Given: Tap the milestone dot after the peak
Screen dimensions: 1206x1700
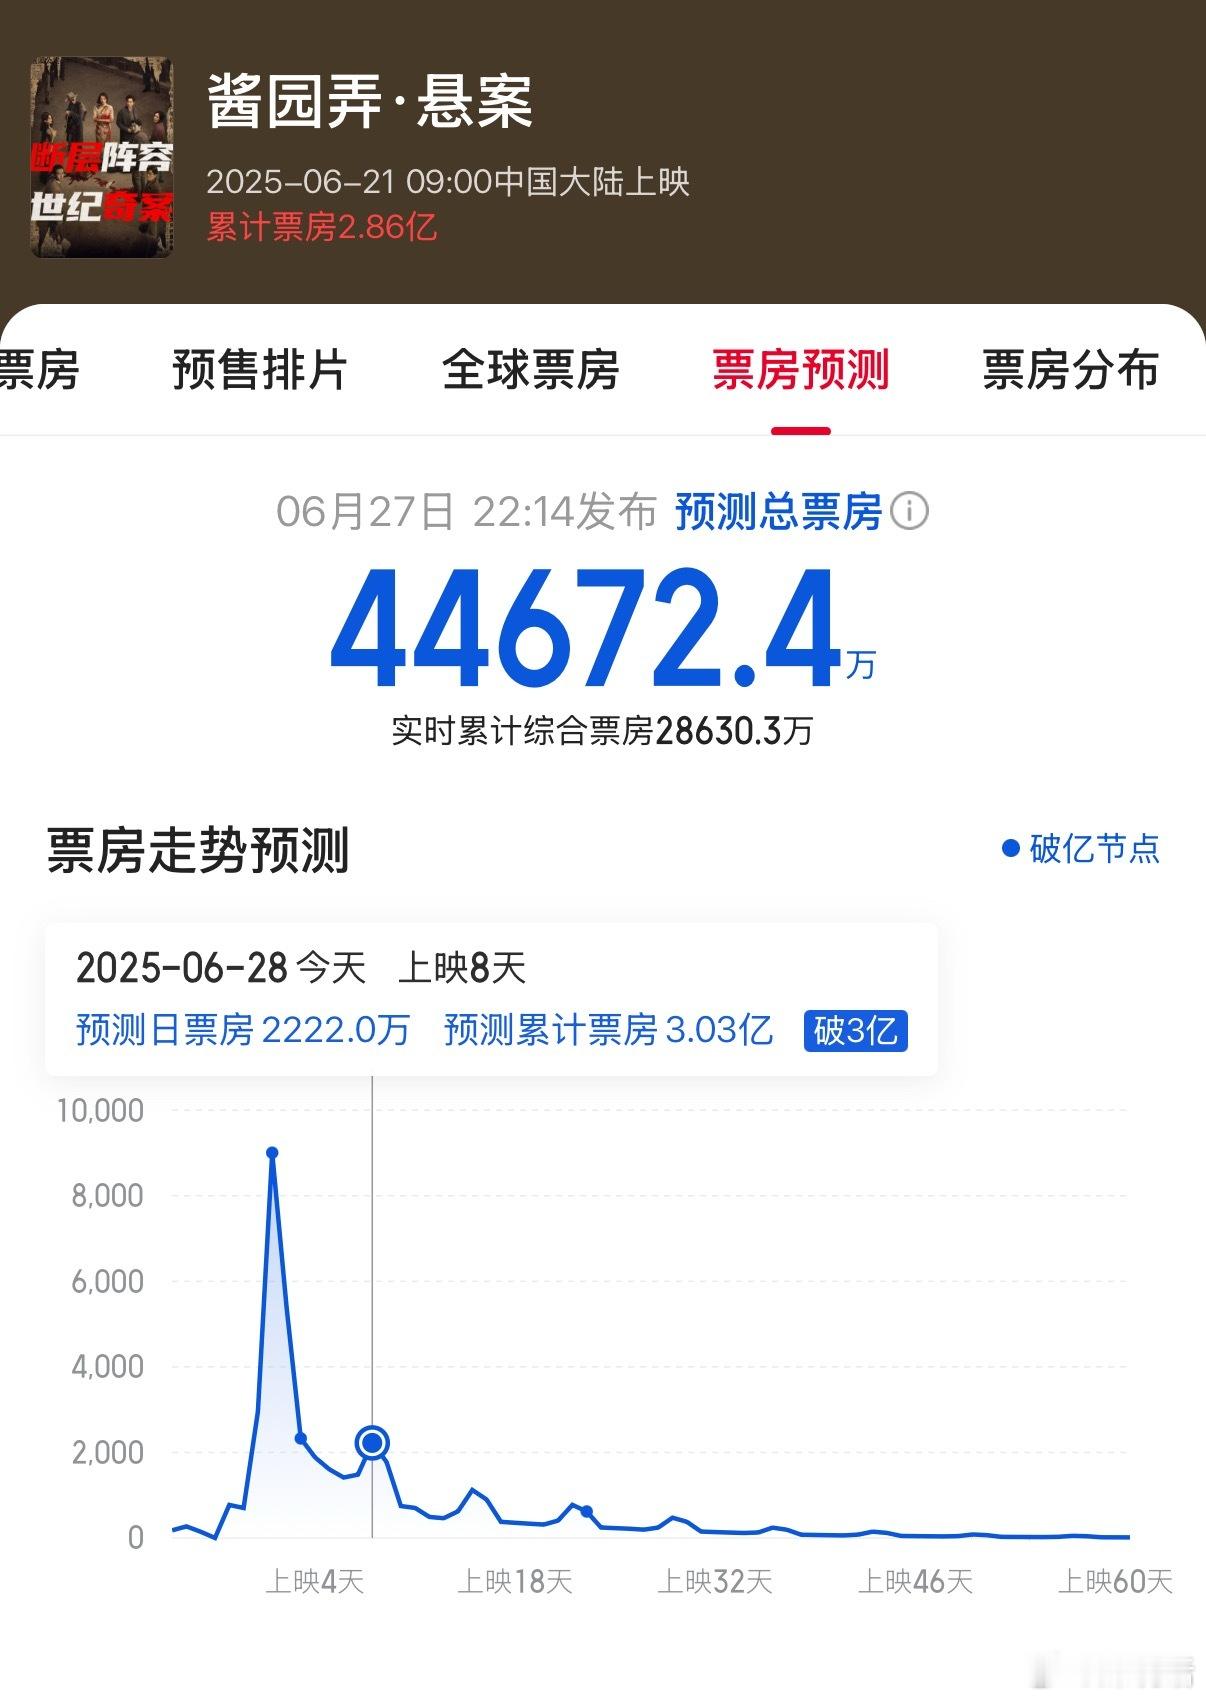Looking at the screenshot, I should (301, 1438).
